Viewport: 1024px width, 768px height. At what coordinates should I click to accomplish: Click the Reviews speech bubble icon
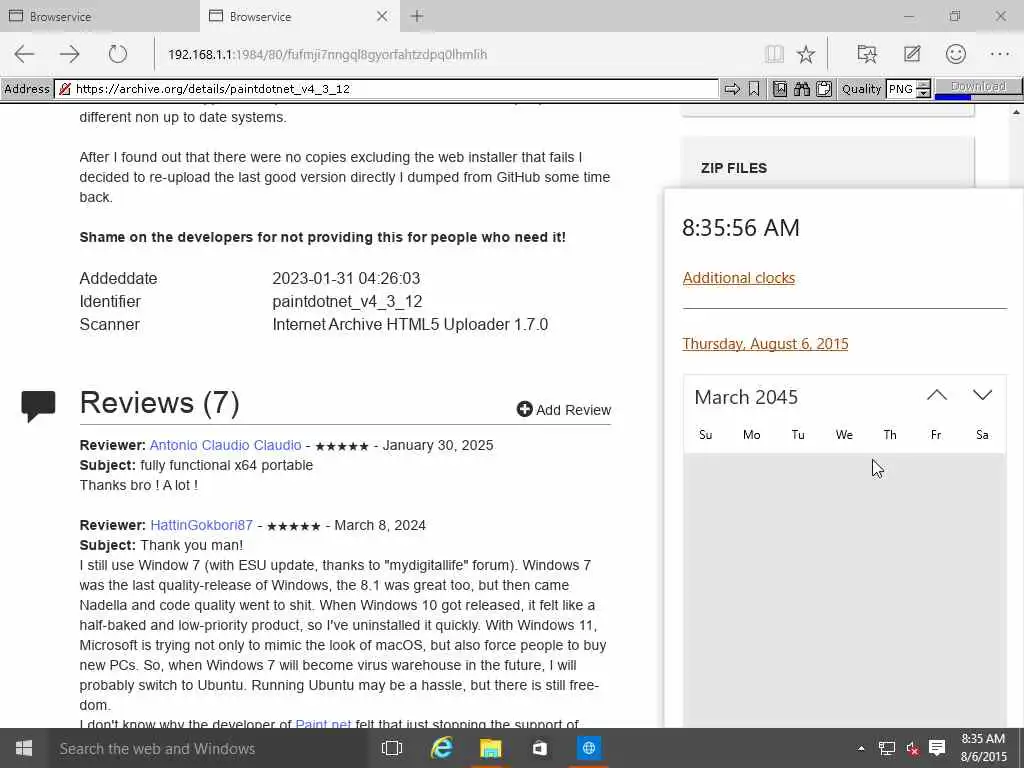point(39,406)
